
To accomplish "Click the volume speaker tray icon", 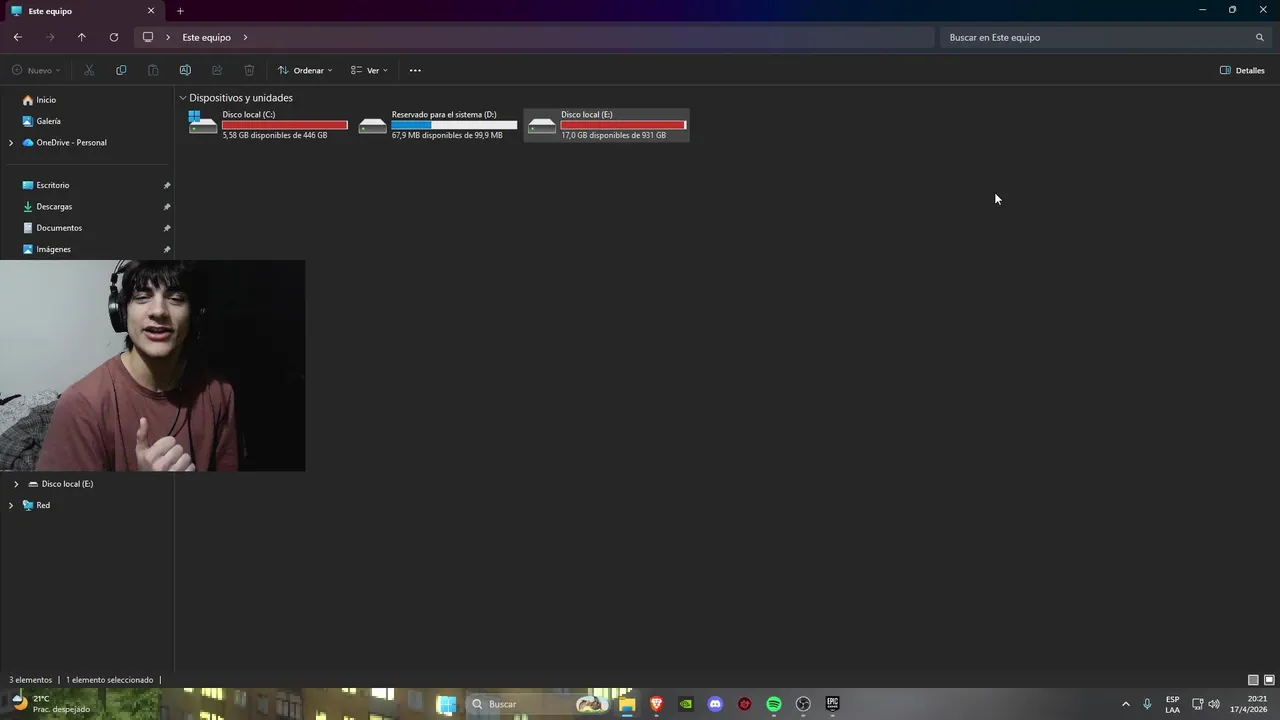I will [1214, 704].
